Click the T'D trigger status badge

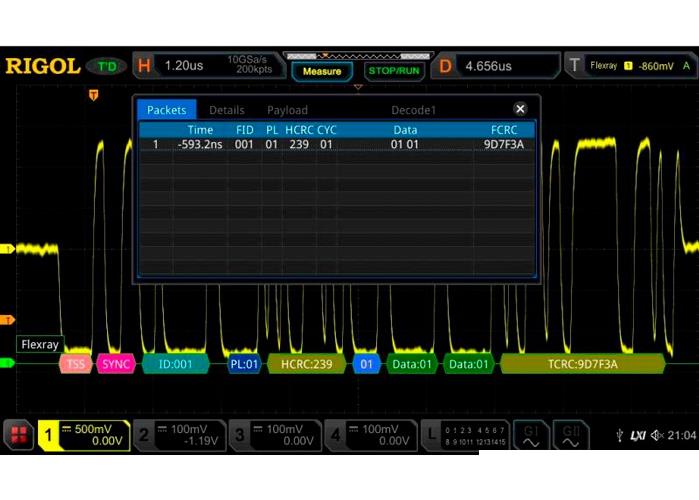[107, 66]
